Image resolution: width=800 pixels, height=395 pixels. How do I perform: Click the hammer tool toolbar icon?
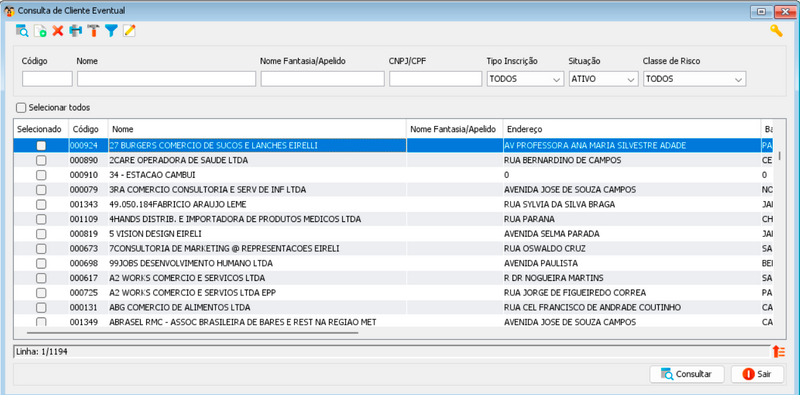point(93,31)
